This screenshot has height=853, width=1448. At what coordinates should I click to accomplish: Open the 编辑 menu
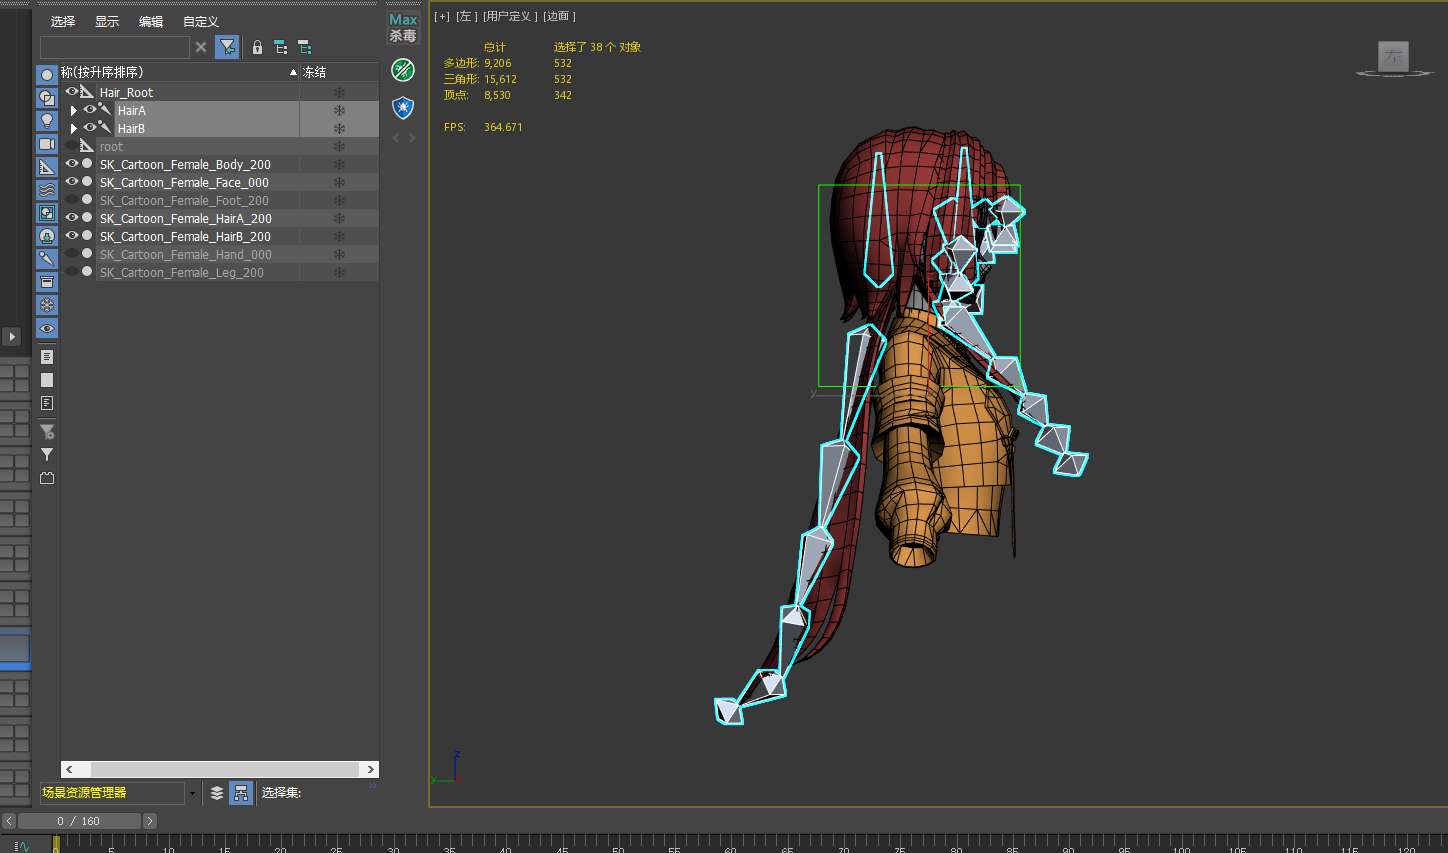point(151,21)
